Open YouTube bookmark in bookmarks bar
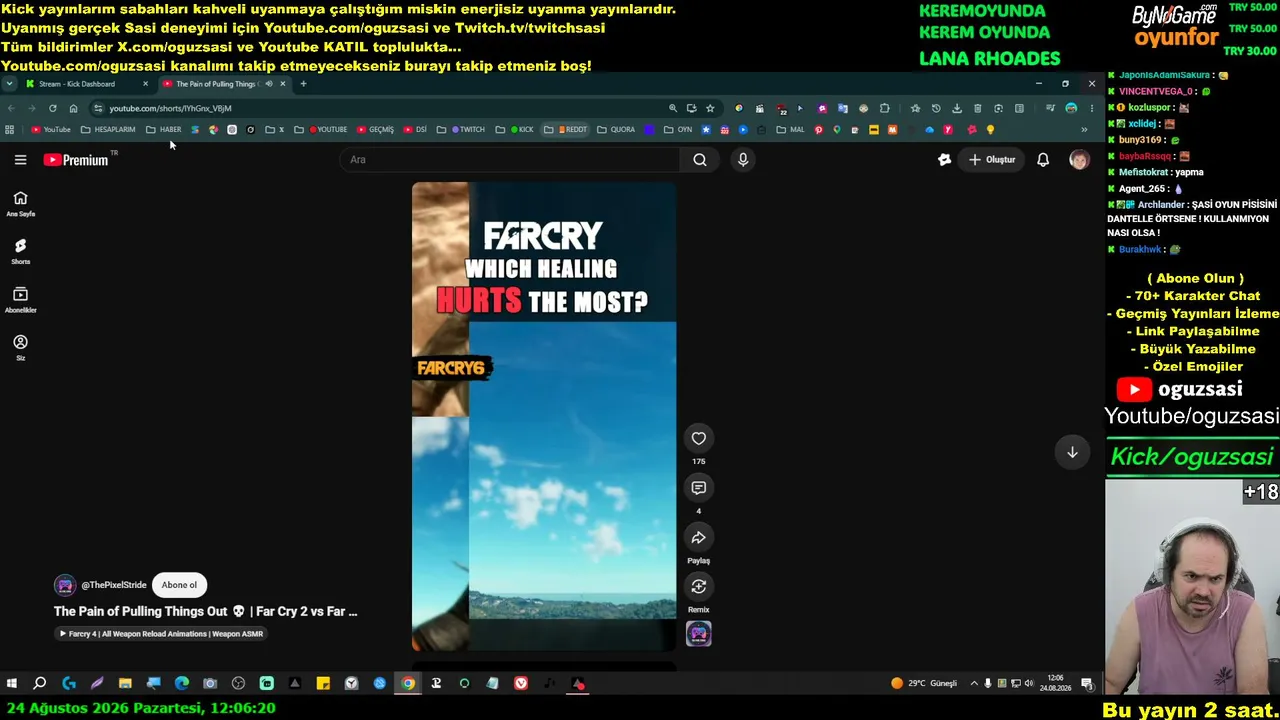The width and height of the screenshot is (1280, 720). tap(51, 130)
